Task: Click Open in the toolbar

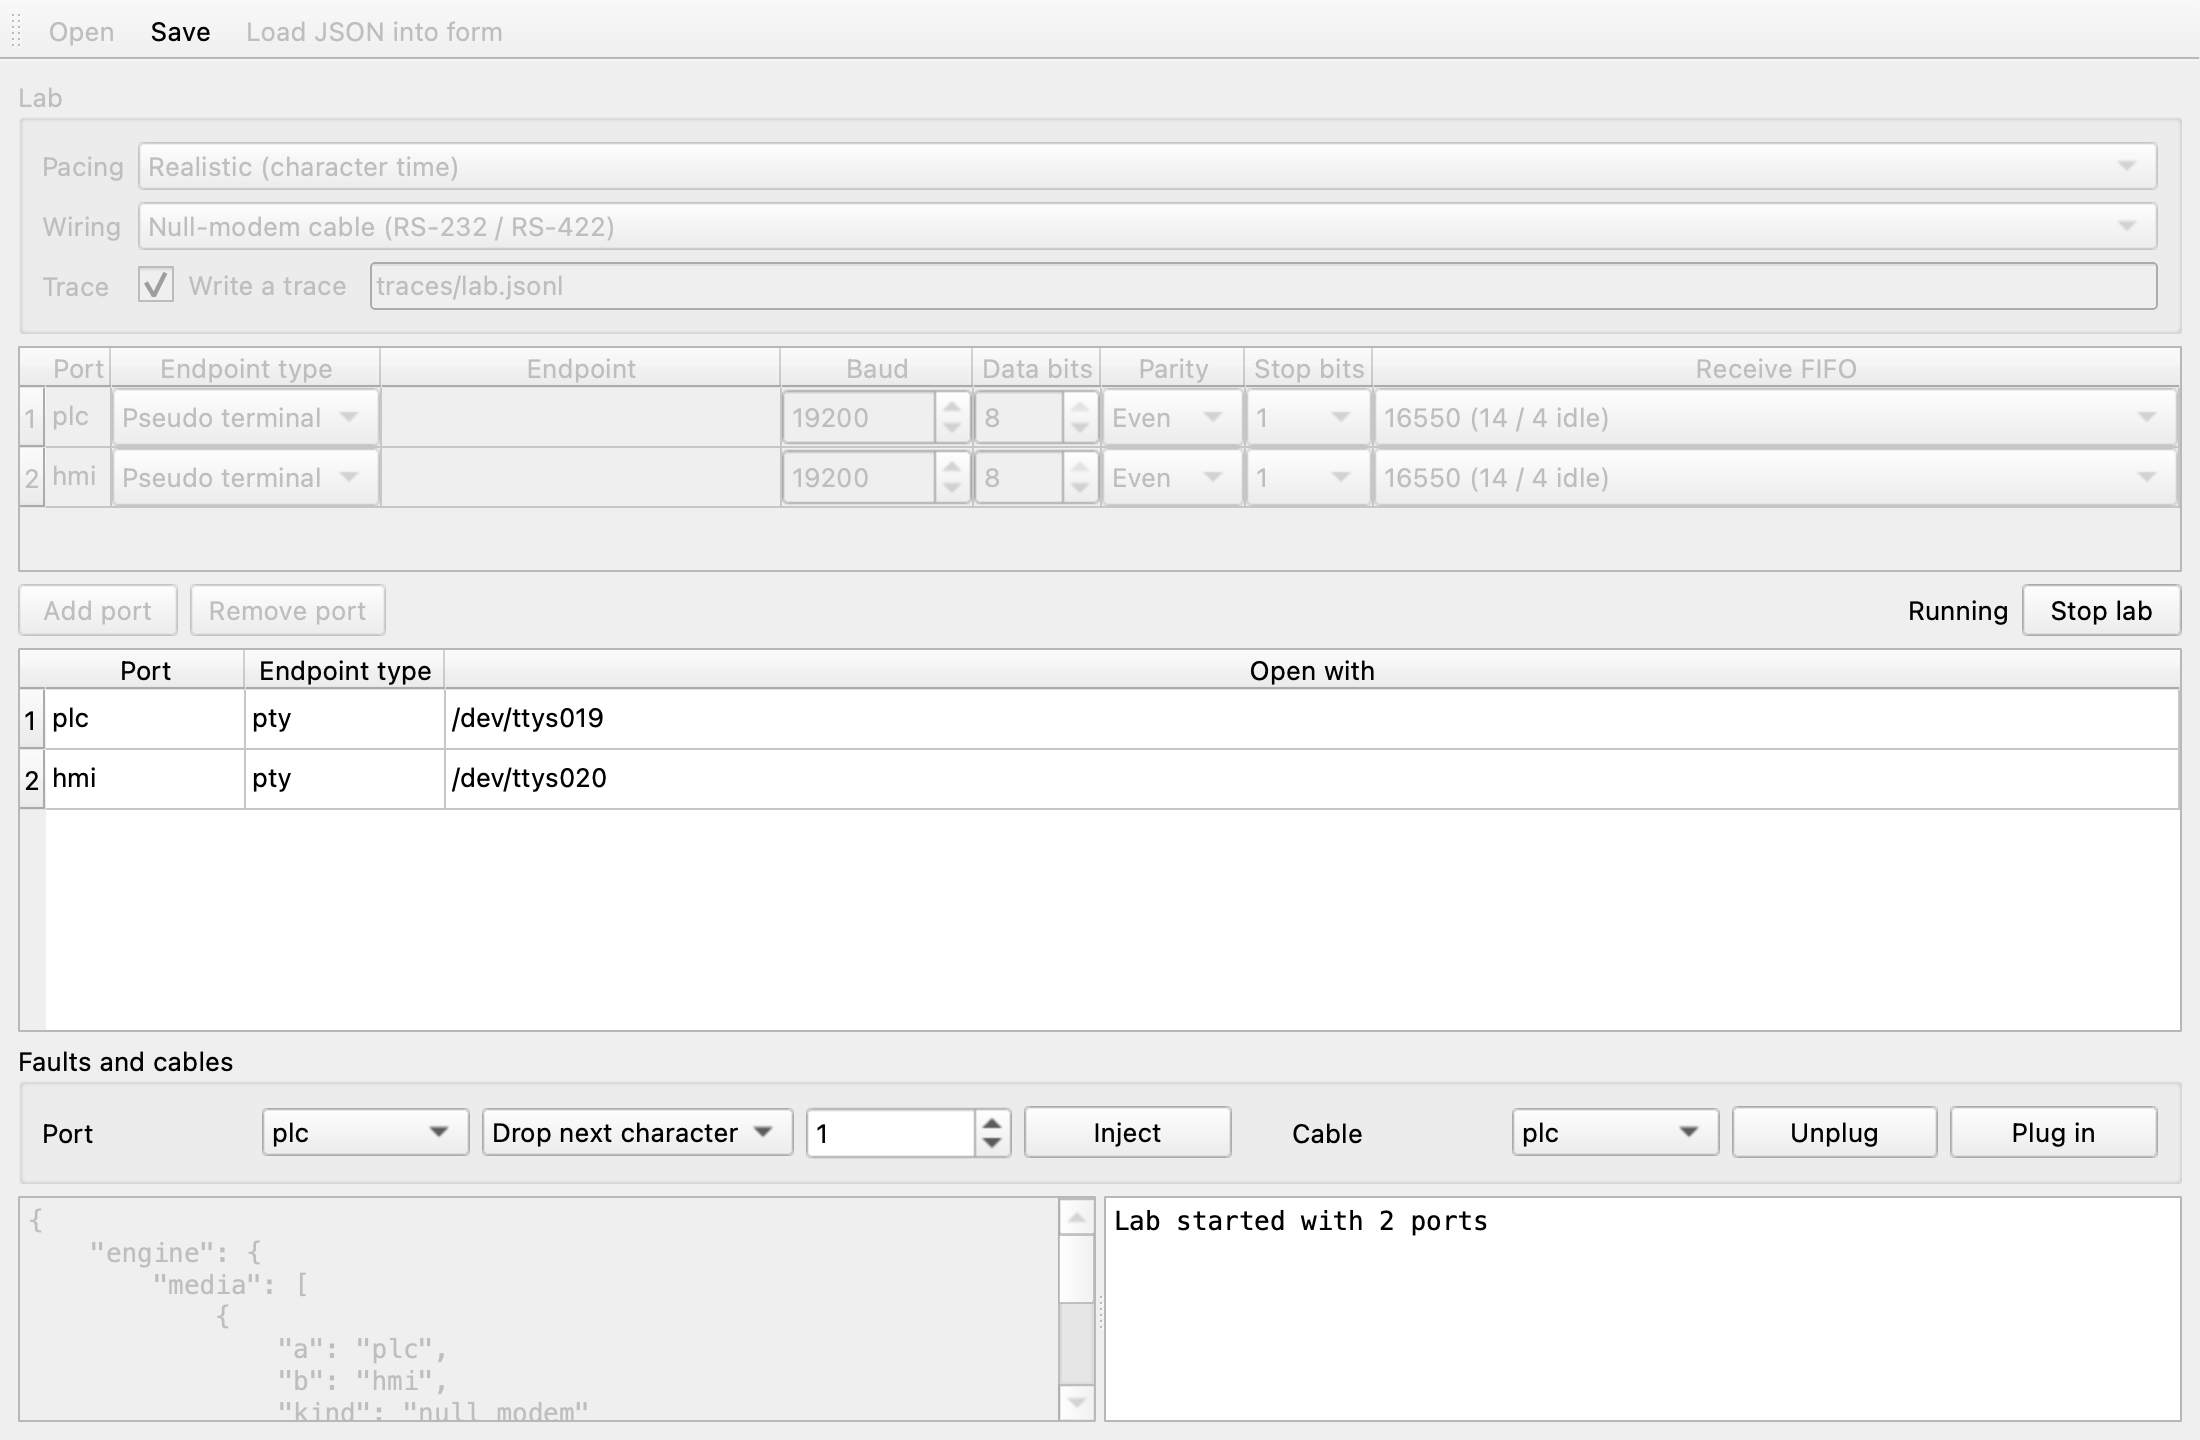Action: pos(81,32)
